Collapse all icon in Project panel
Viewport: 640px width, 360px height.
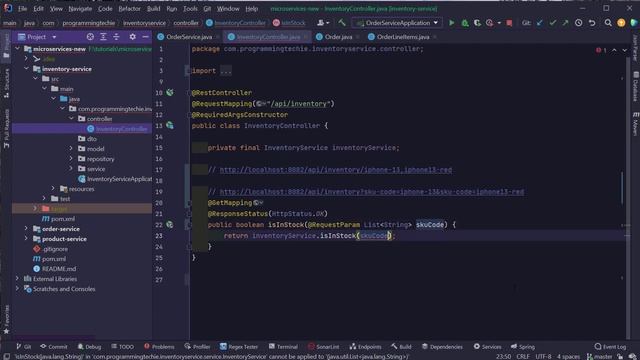coord(116,37)
